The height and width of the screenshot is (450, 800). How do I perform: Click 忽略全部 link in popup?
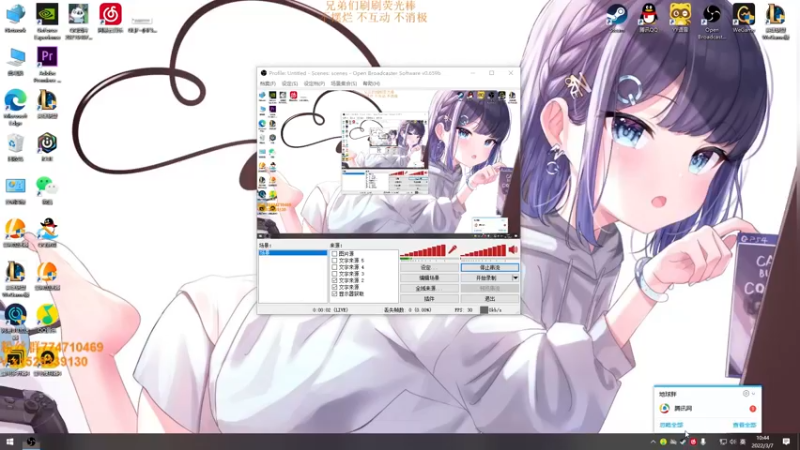[x=671, y=425]
